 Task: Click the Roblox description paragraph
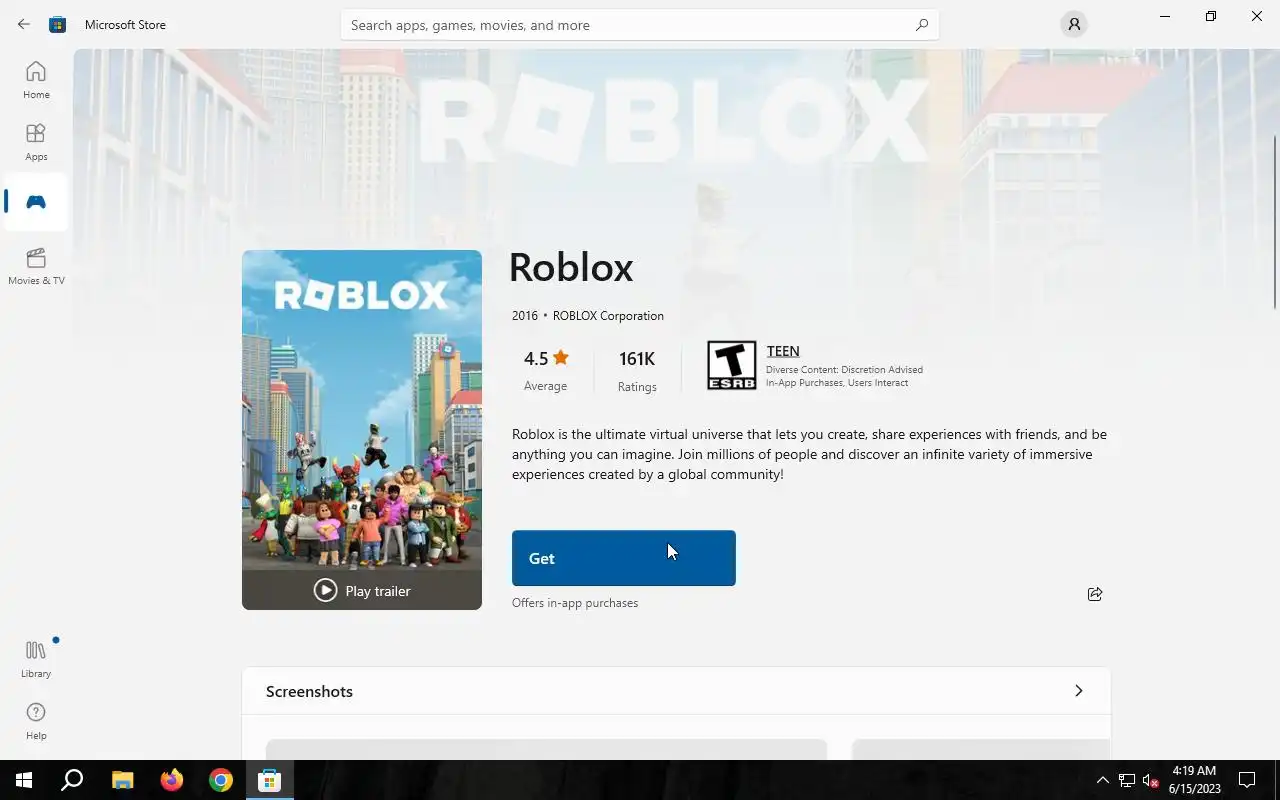coord(809,454)
